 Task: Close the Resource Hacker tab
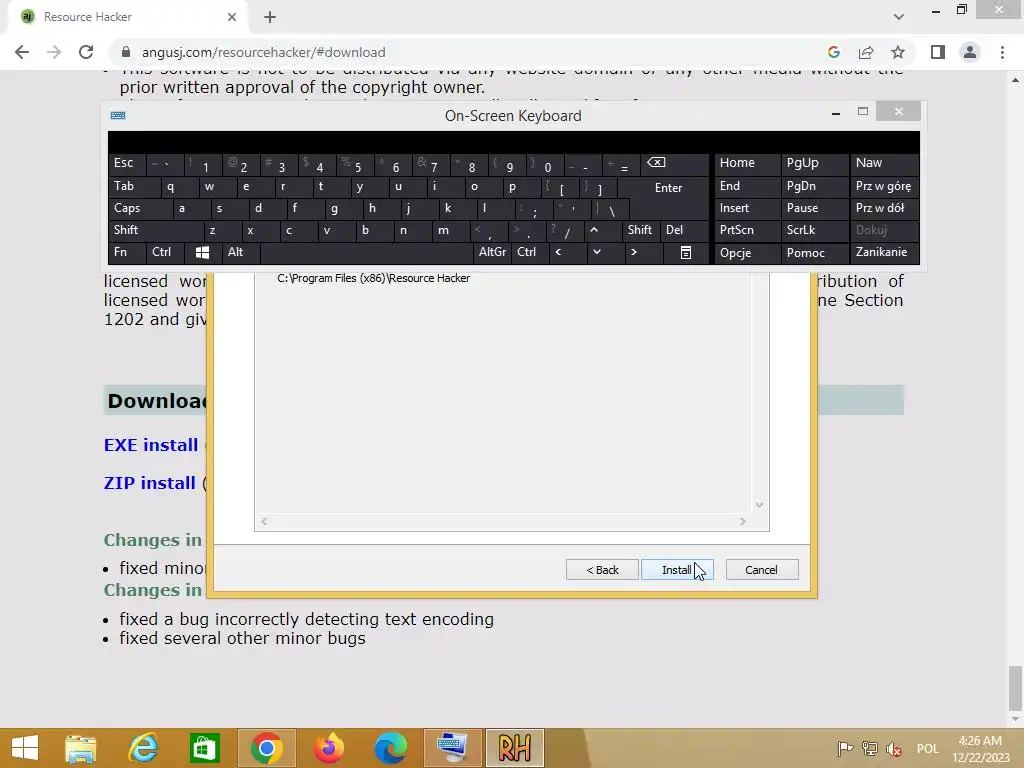click(232, 17)
